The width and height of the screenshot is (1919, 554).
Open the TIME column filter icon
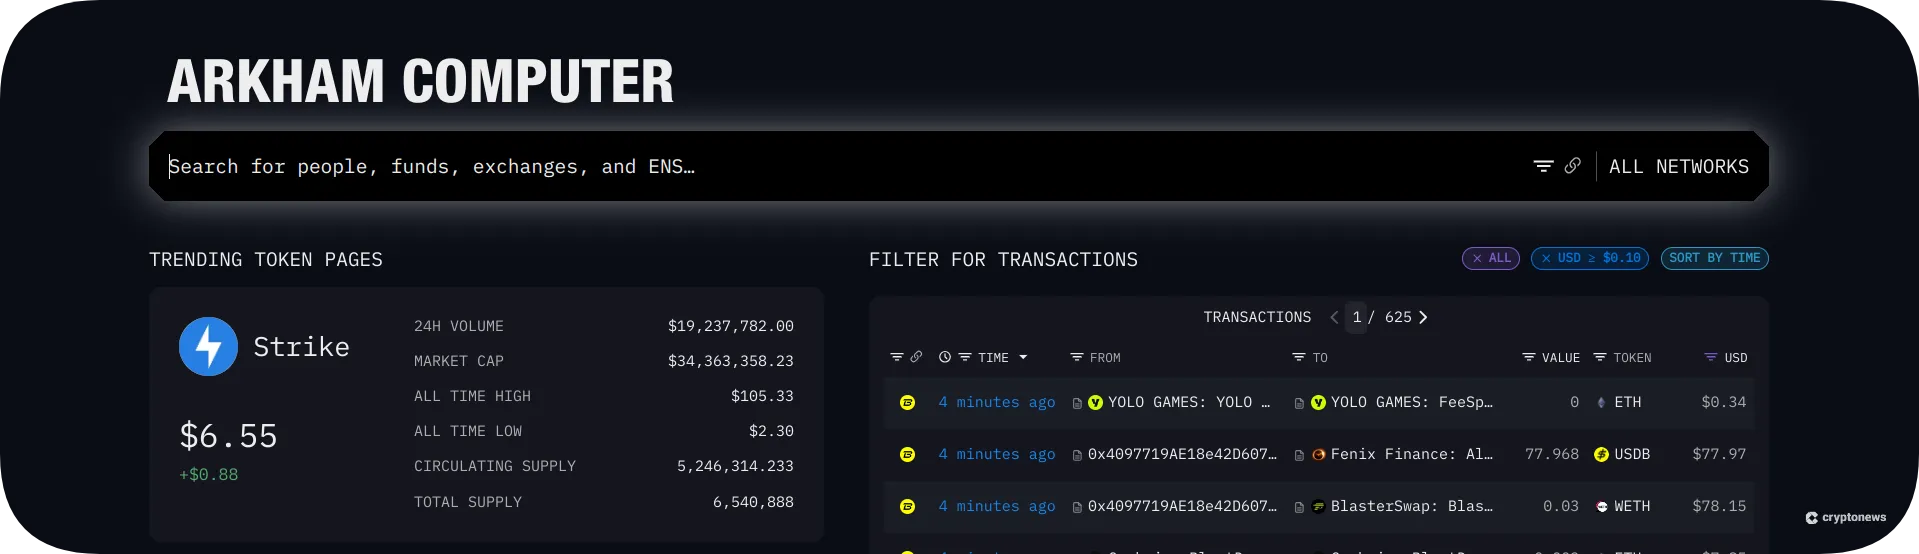(965, 357)
